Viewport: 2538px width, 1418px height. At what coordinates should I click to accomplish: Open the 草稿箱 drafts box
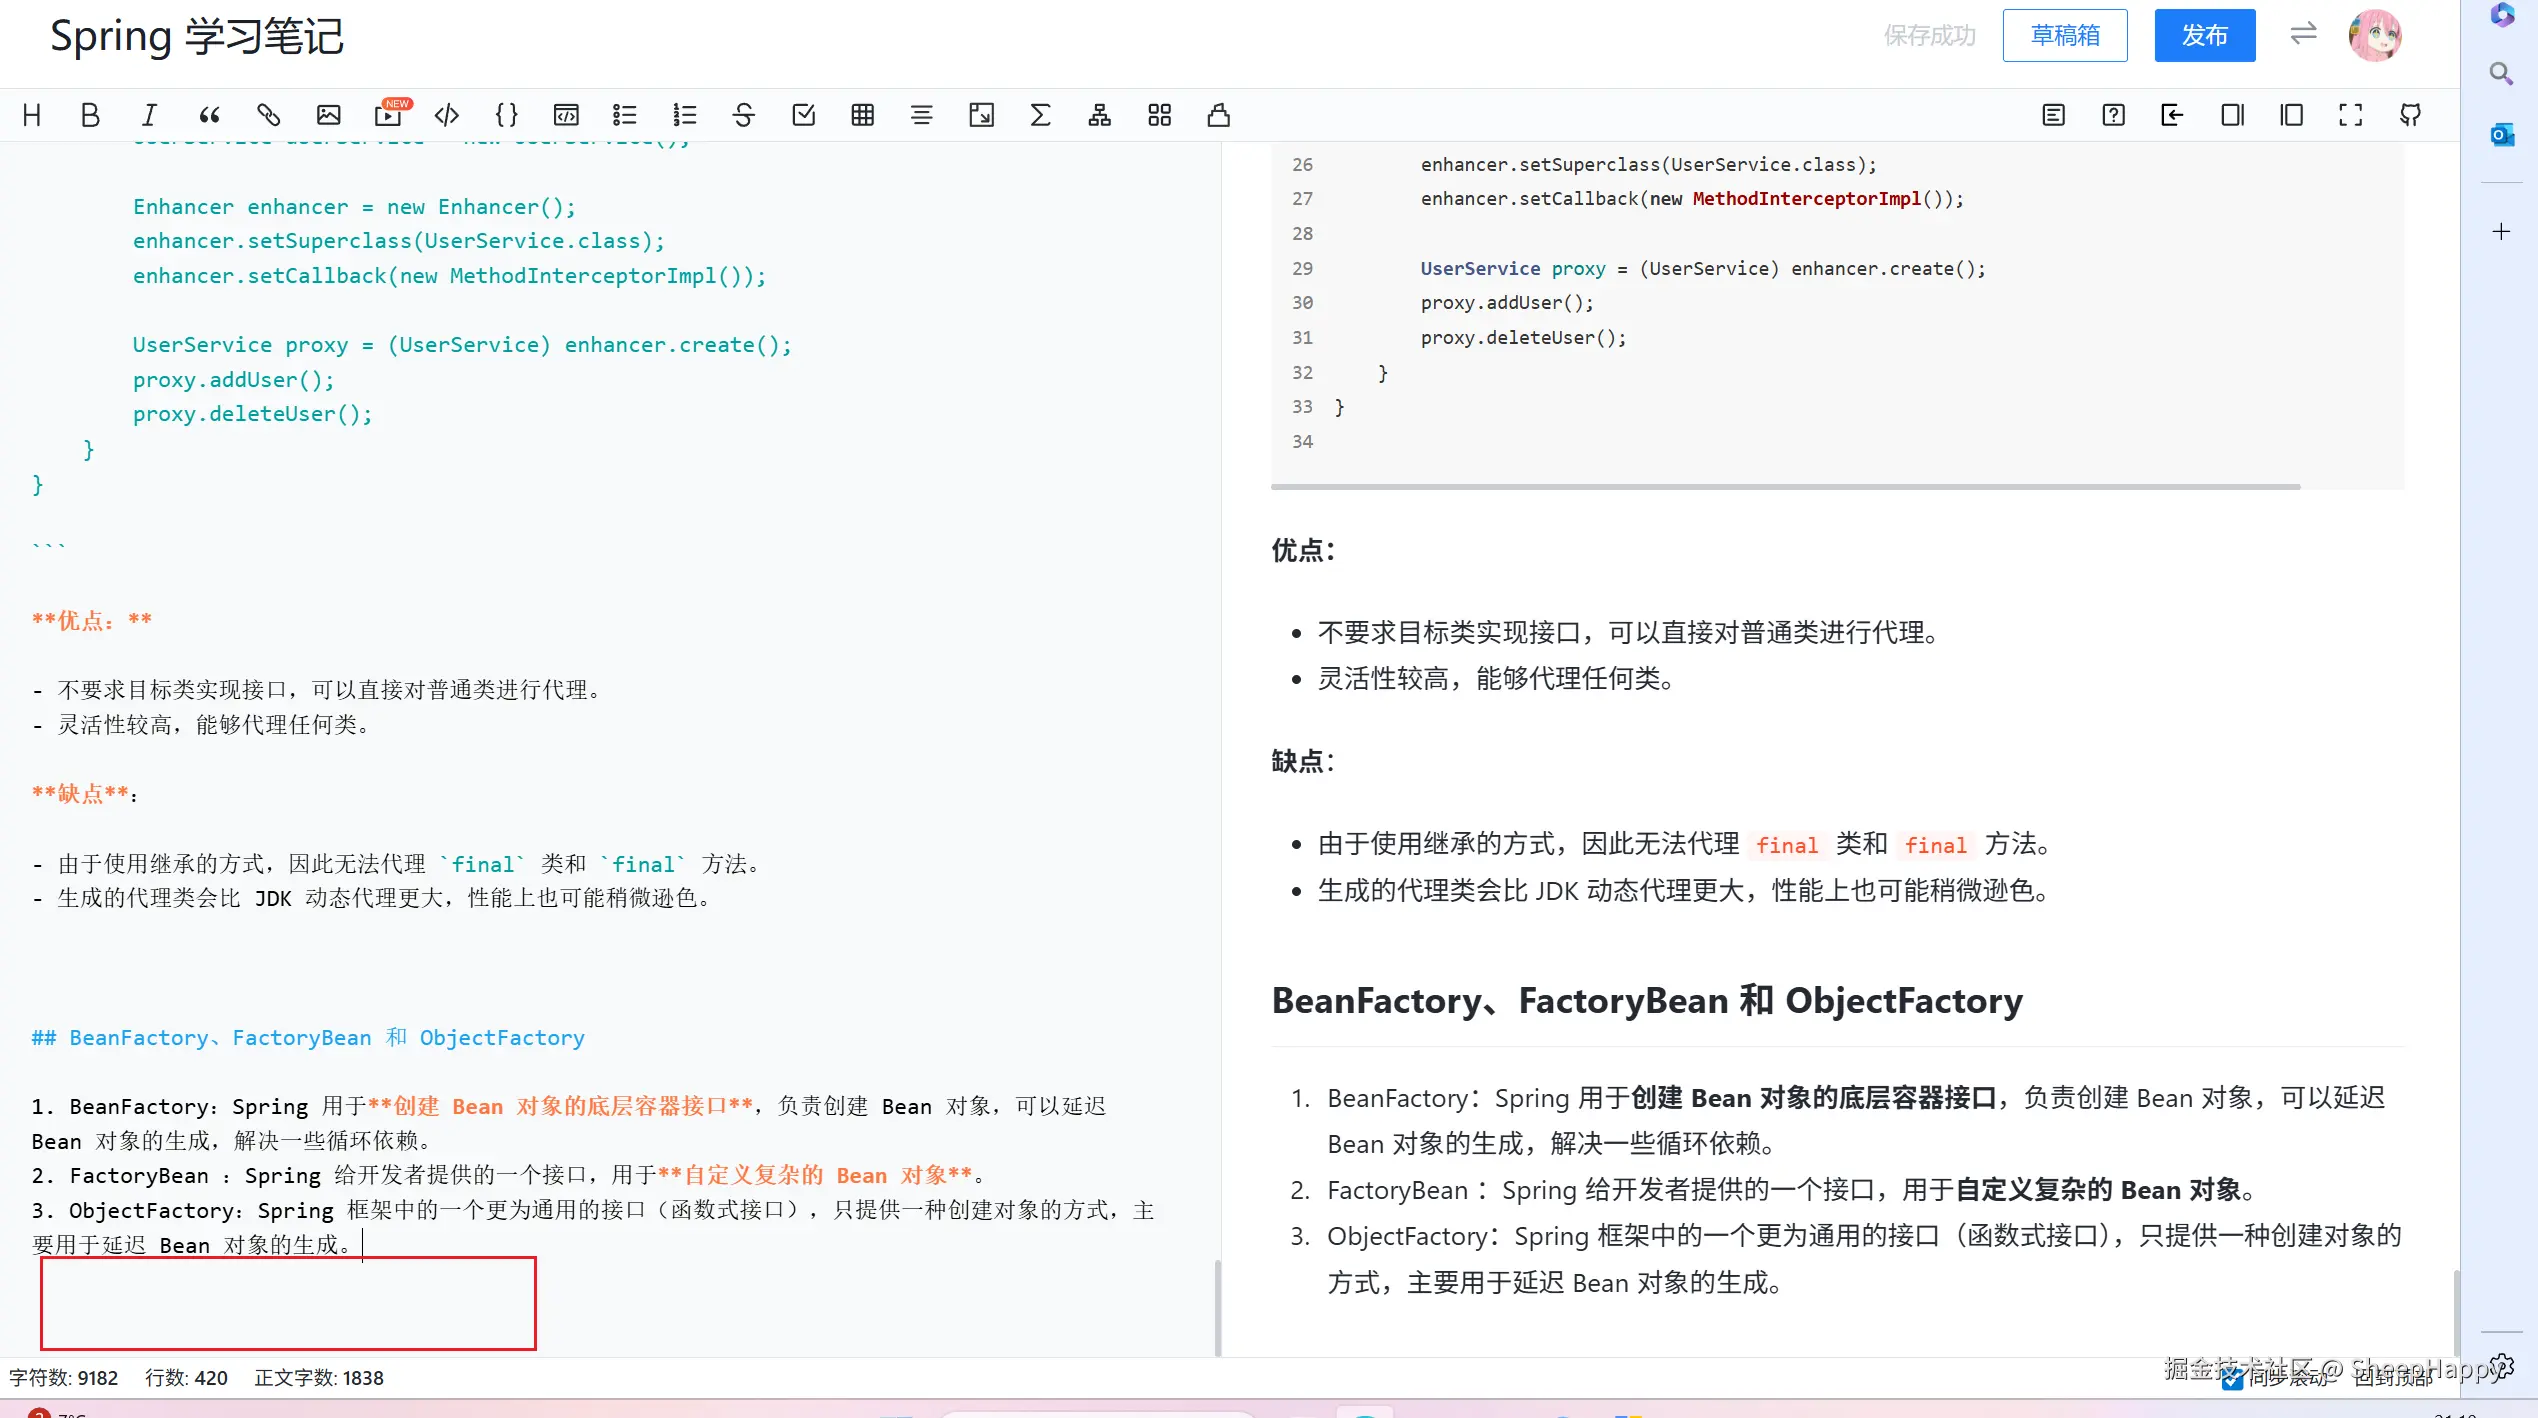(x=2065, y=35)
